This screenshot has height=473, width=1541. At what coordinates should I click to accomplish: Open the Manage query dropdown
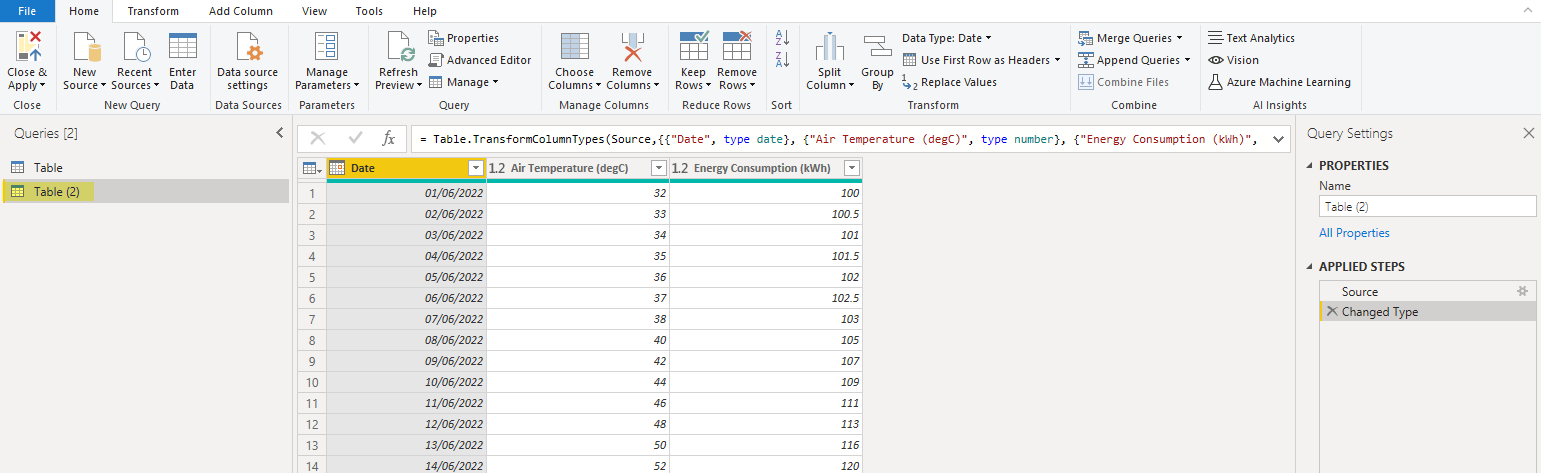[x=464, y=82]
